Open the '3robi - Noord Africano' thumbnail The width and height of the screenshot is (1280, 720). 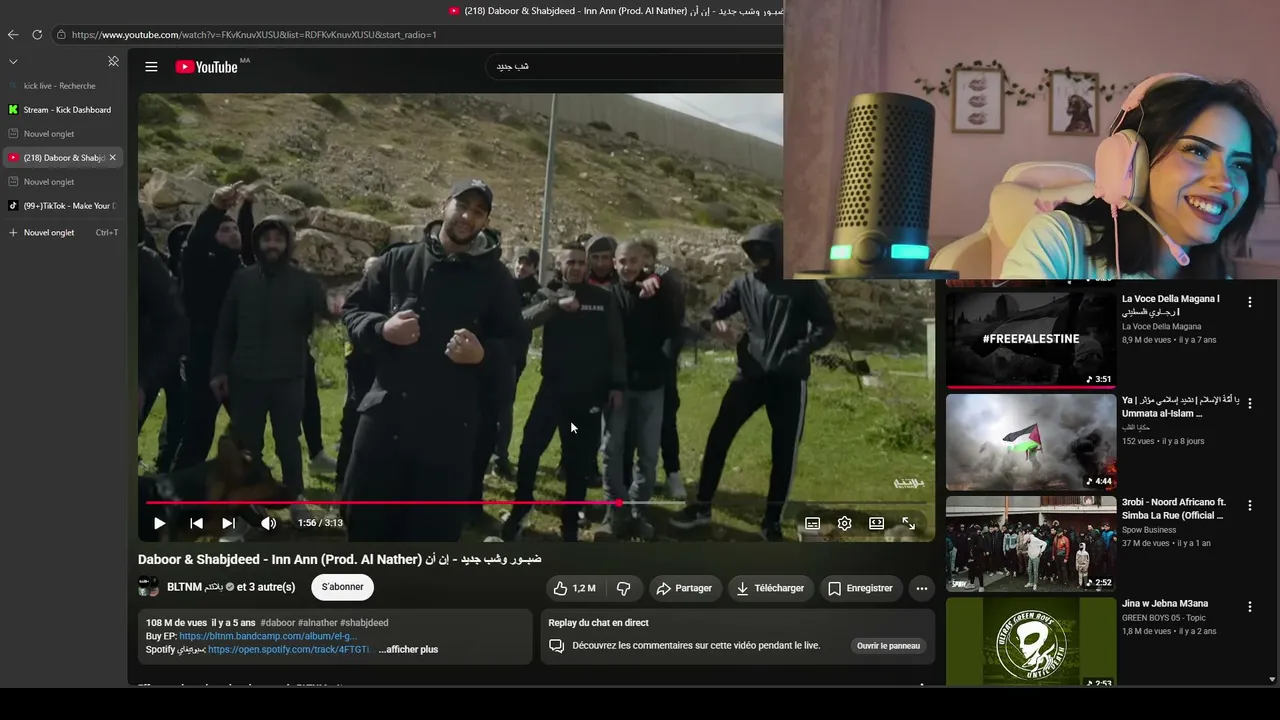(x=1031, y=543)
